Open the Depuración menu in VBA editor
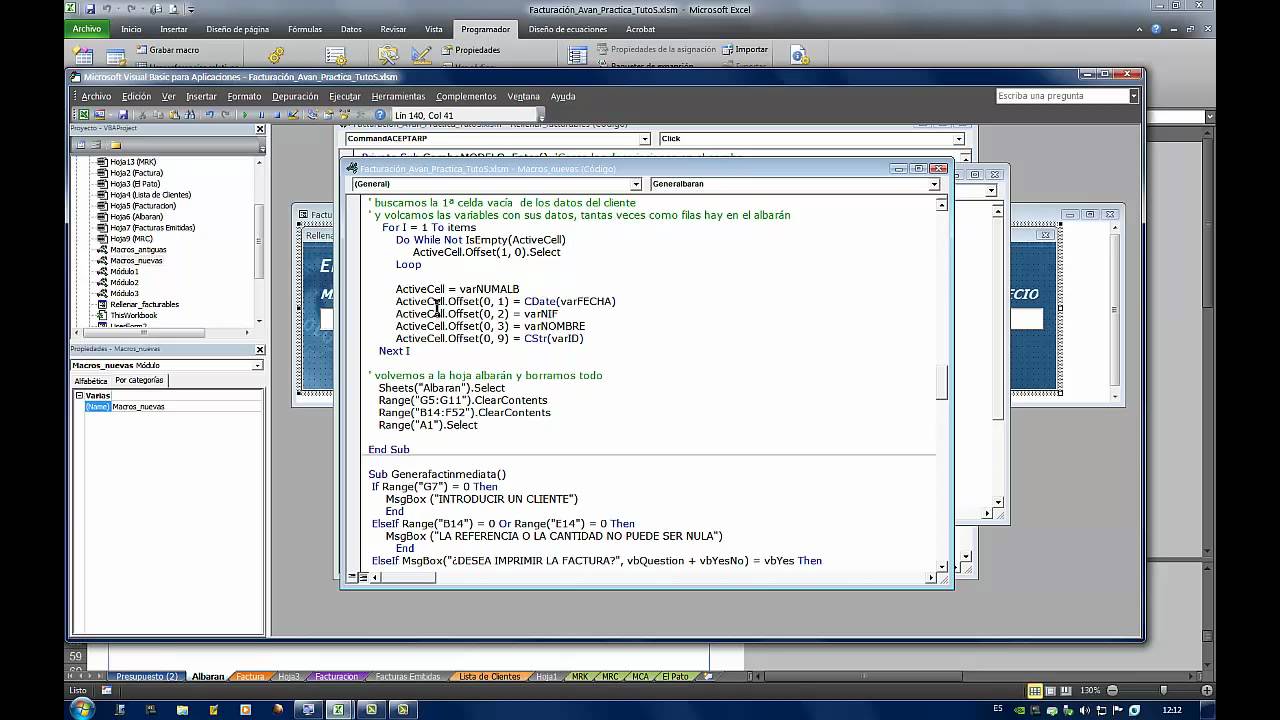Image resolution: width=1280 pixels, height=720 pixels. point(295,97)
